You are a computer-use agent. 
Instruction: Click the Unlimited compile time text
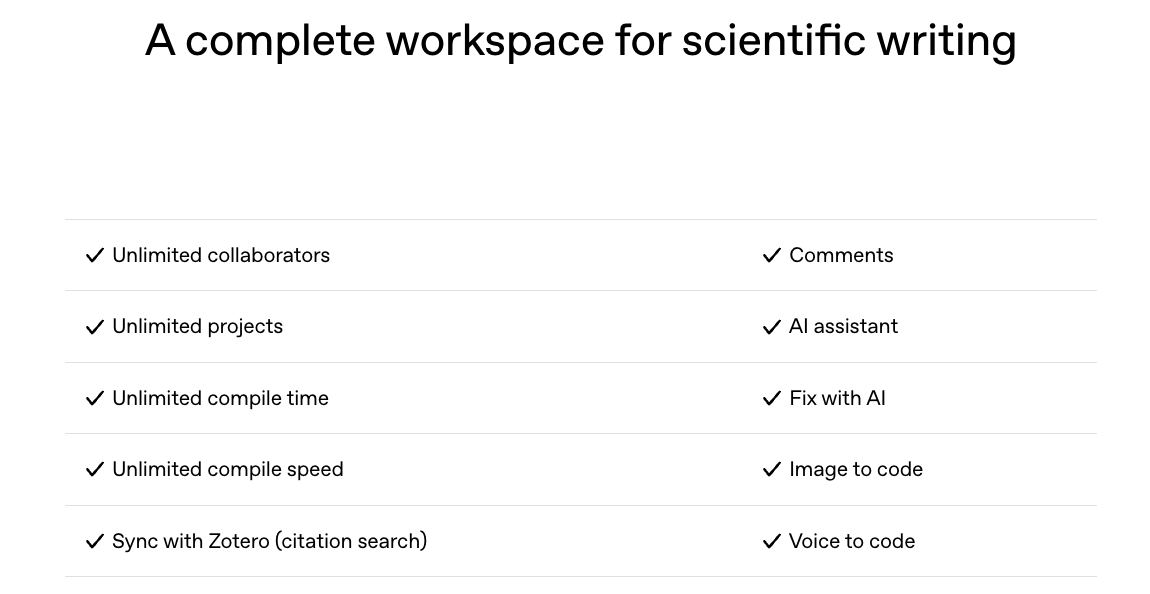pyautogui.click(x=220, y=398)
